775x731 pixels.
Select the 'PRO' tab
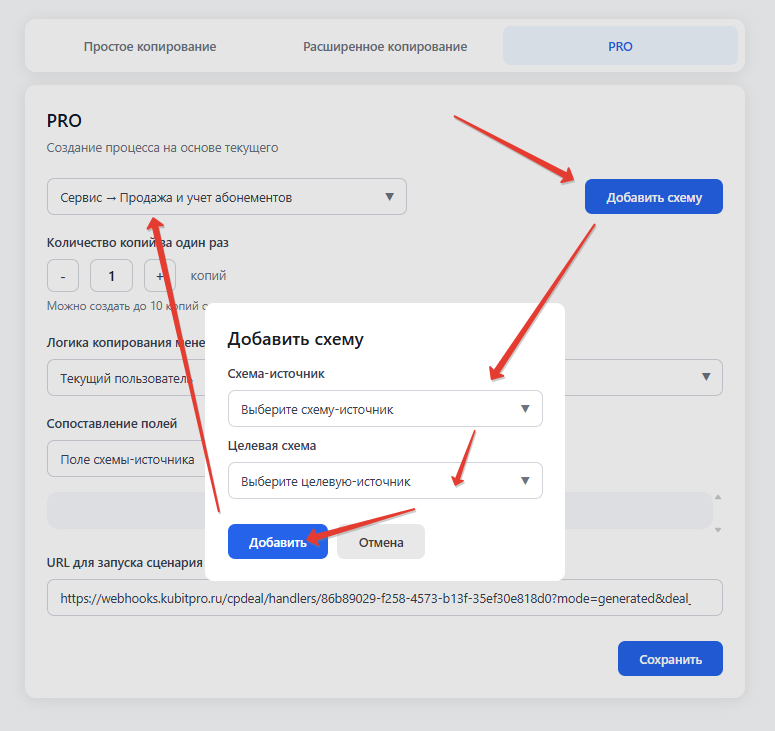(x=620, y=46)
